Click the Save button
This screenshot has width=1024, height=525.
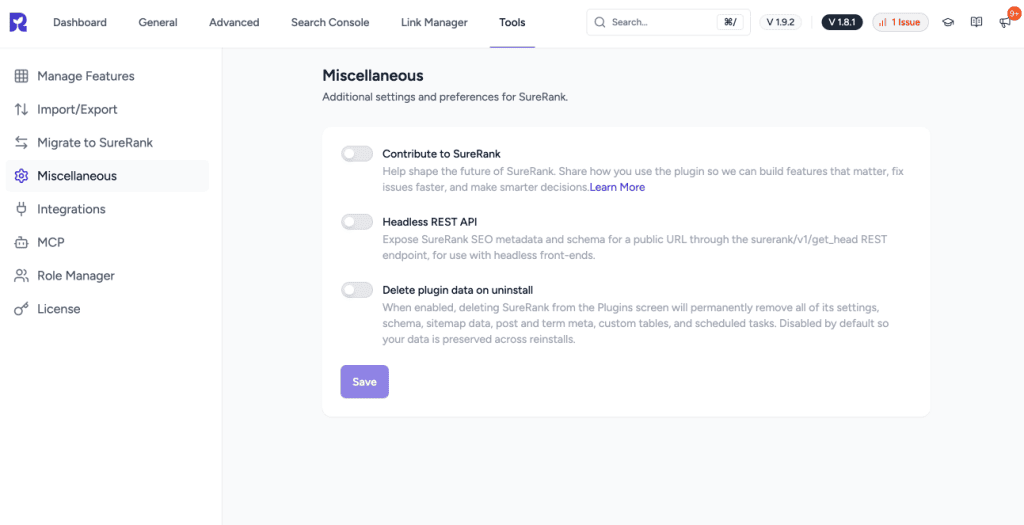[x=364, y=382]
